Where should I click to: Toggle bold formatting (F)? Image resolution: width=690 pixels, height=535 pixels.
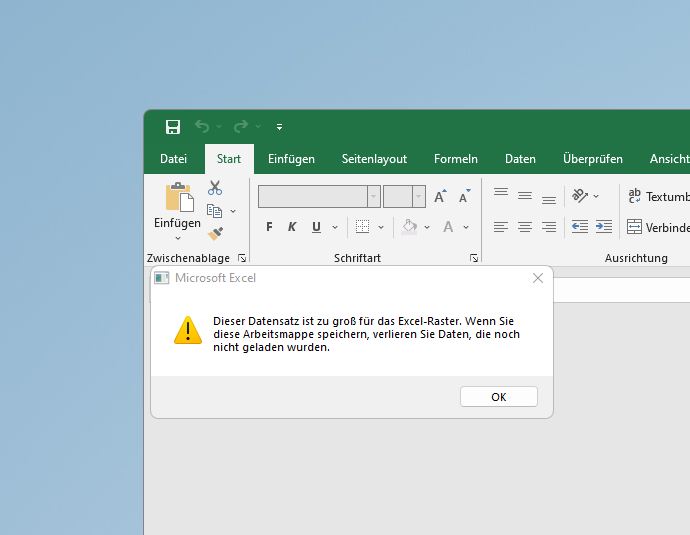[269, 227]
